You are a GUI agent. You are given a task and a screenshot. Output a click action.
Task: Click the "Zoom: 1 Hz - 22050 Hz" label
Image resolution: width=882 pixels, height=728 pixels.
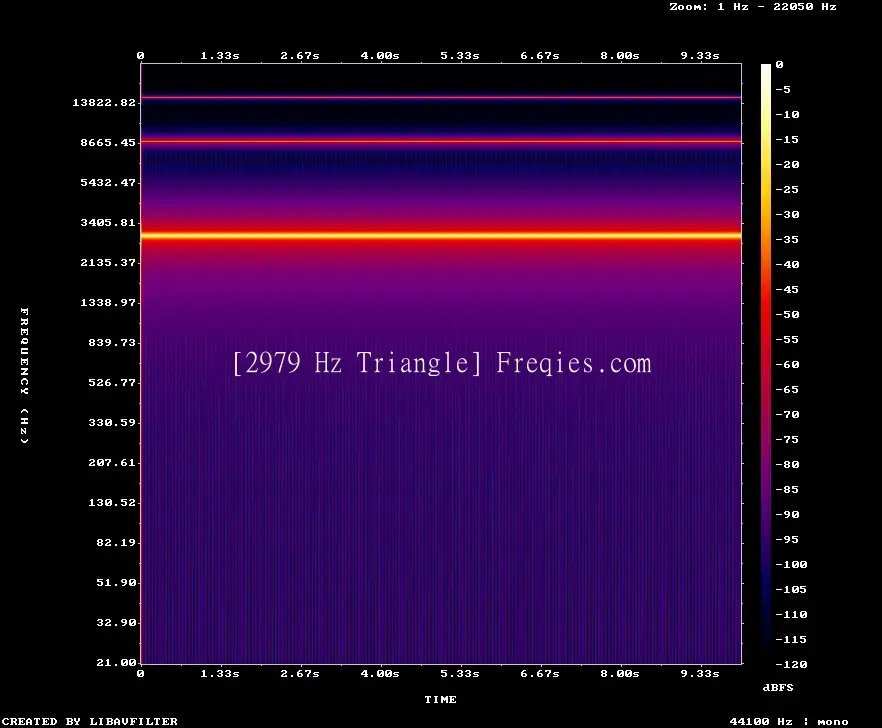(753, 7)
